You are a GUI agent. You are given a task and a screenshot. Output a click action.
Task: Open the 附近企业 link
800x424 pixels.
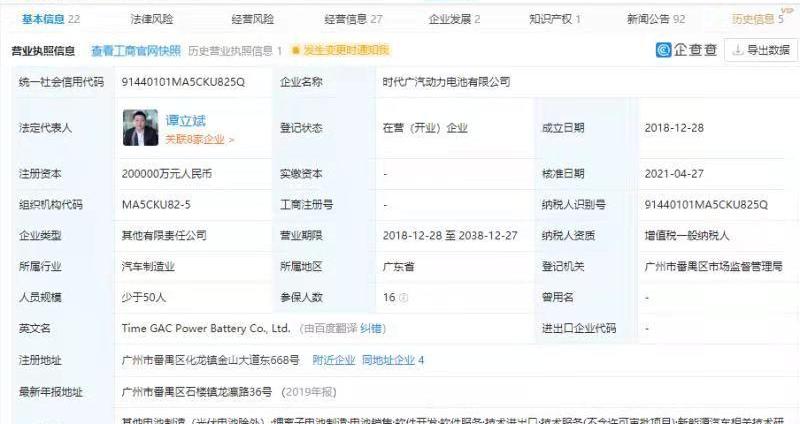tap(334, 360)
